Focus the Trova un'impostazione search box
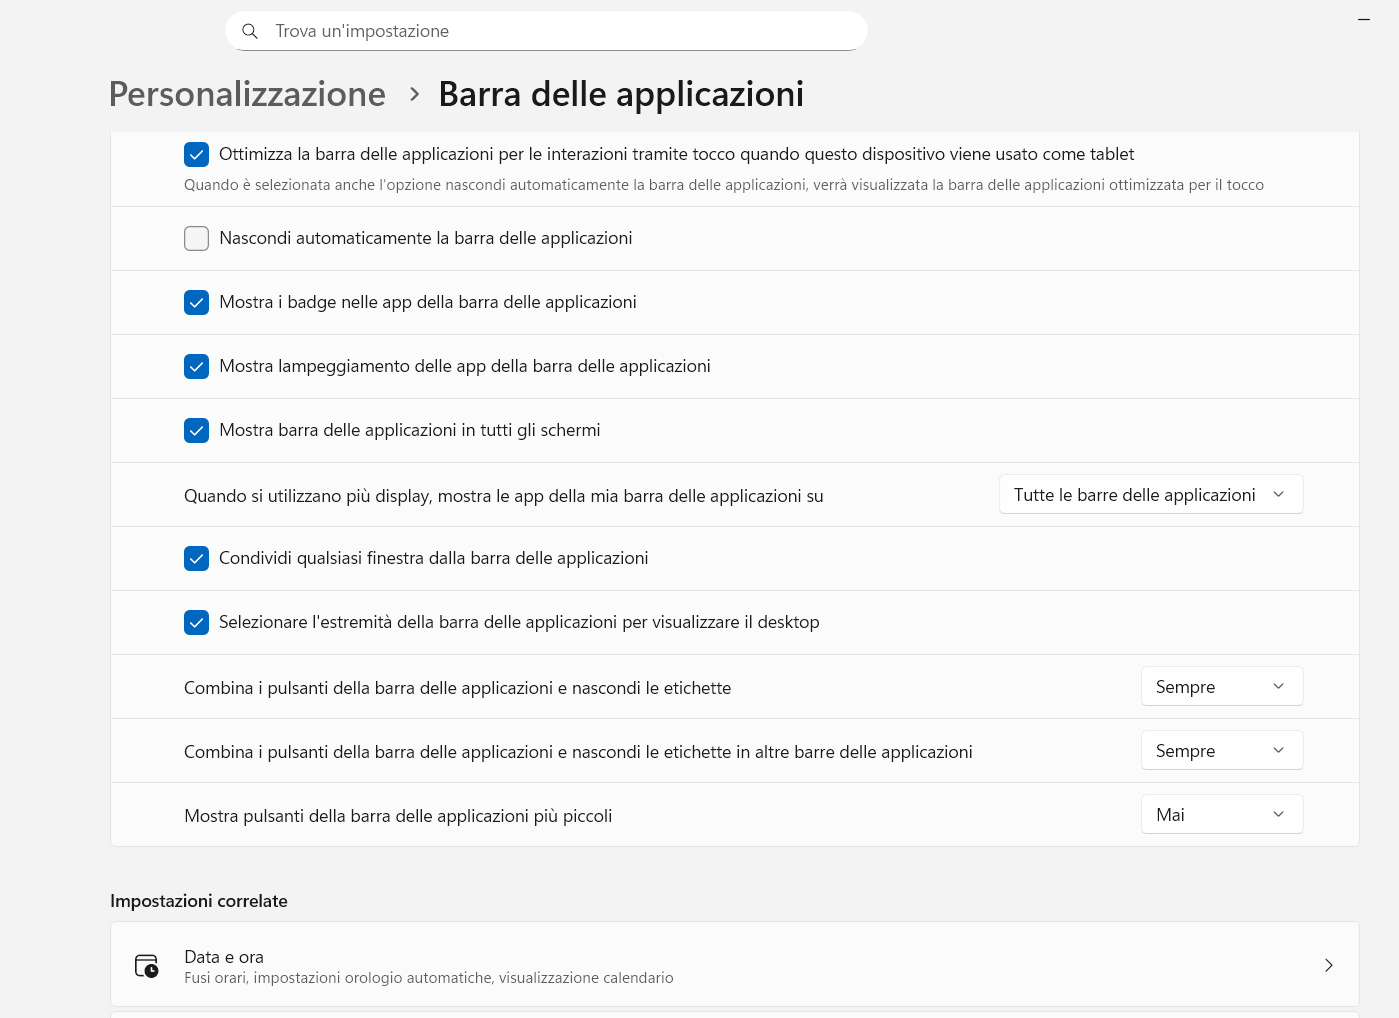 click(x=546, y=31)
